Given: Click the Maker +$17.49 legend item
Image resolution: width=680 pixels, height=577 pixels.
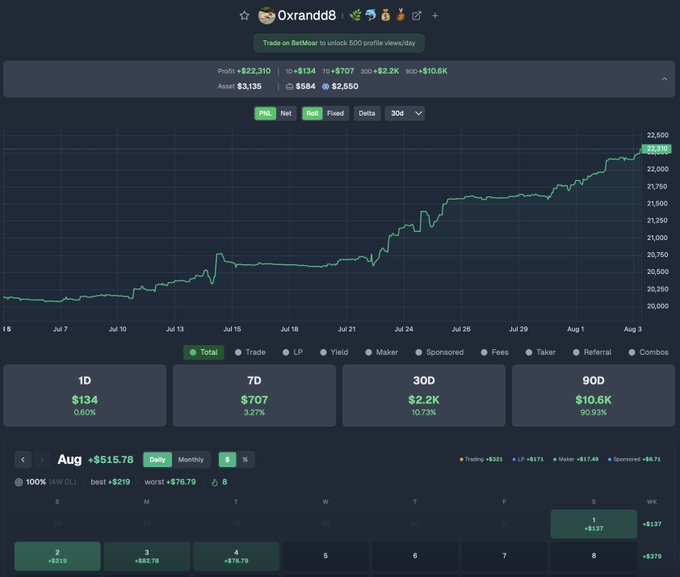Looking at the screenshot, I should 575,459.
